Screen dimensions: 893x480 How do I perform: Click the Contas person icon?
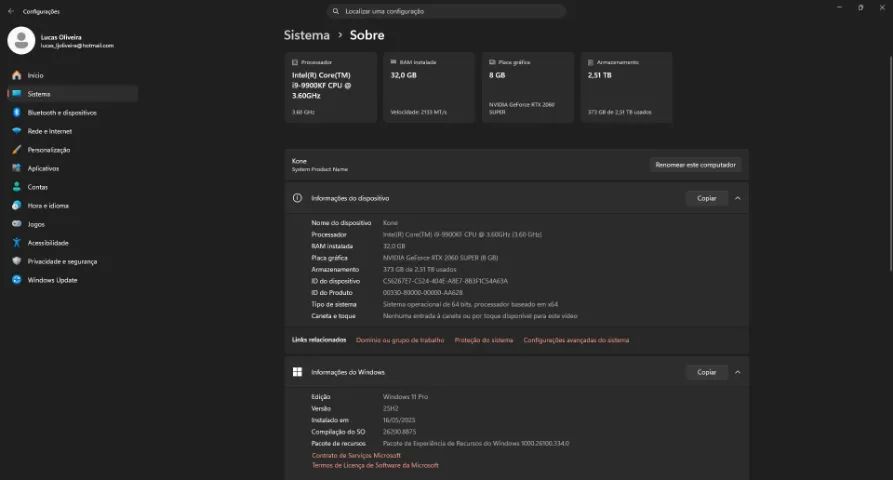[17, 187]
